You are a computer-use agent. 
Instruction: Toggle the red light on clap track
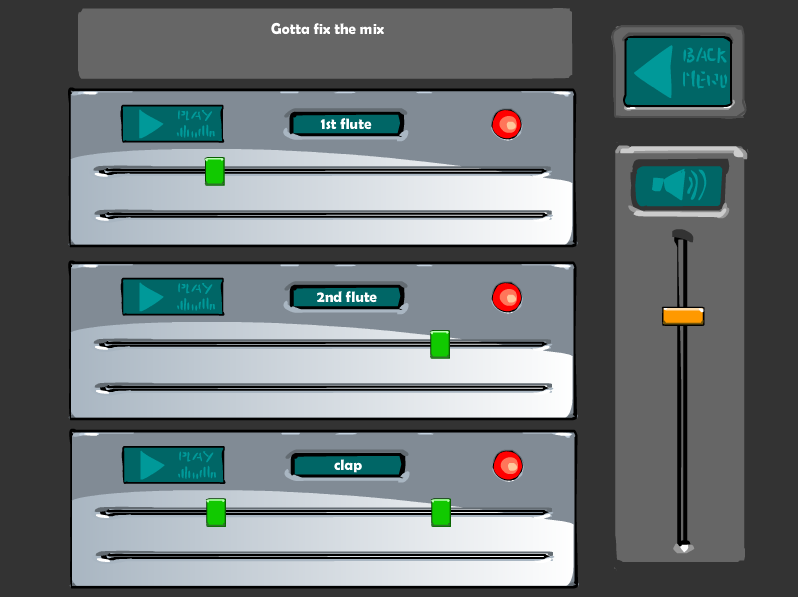pyautogui.click(x=508, y=465)
